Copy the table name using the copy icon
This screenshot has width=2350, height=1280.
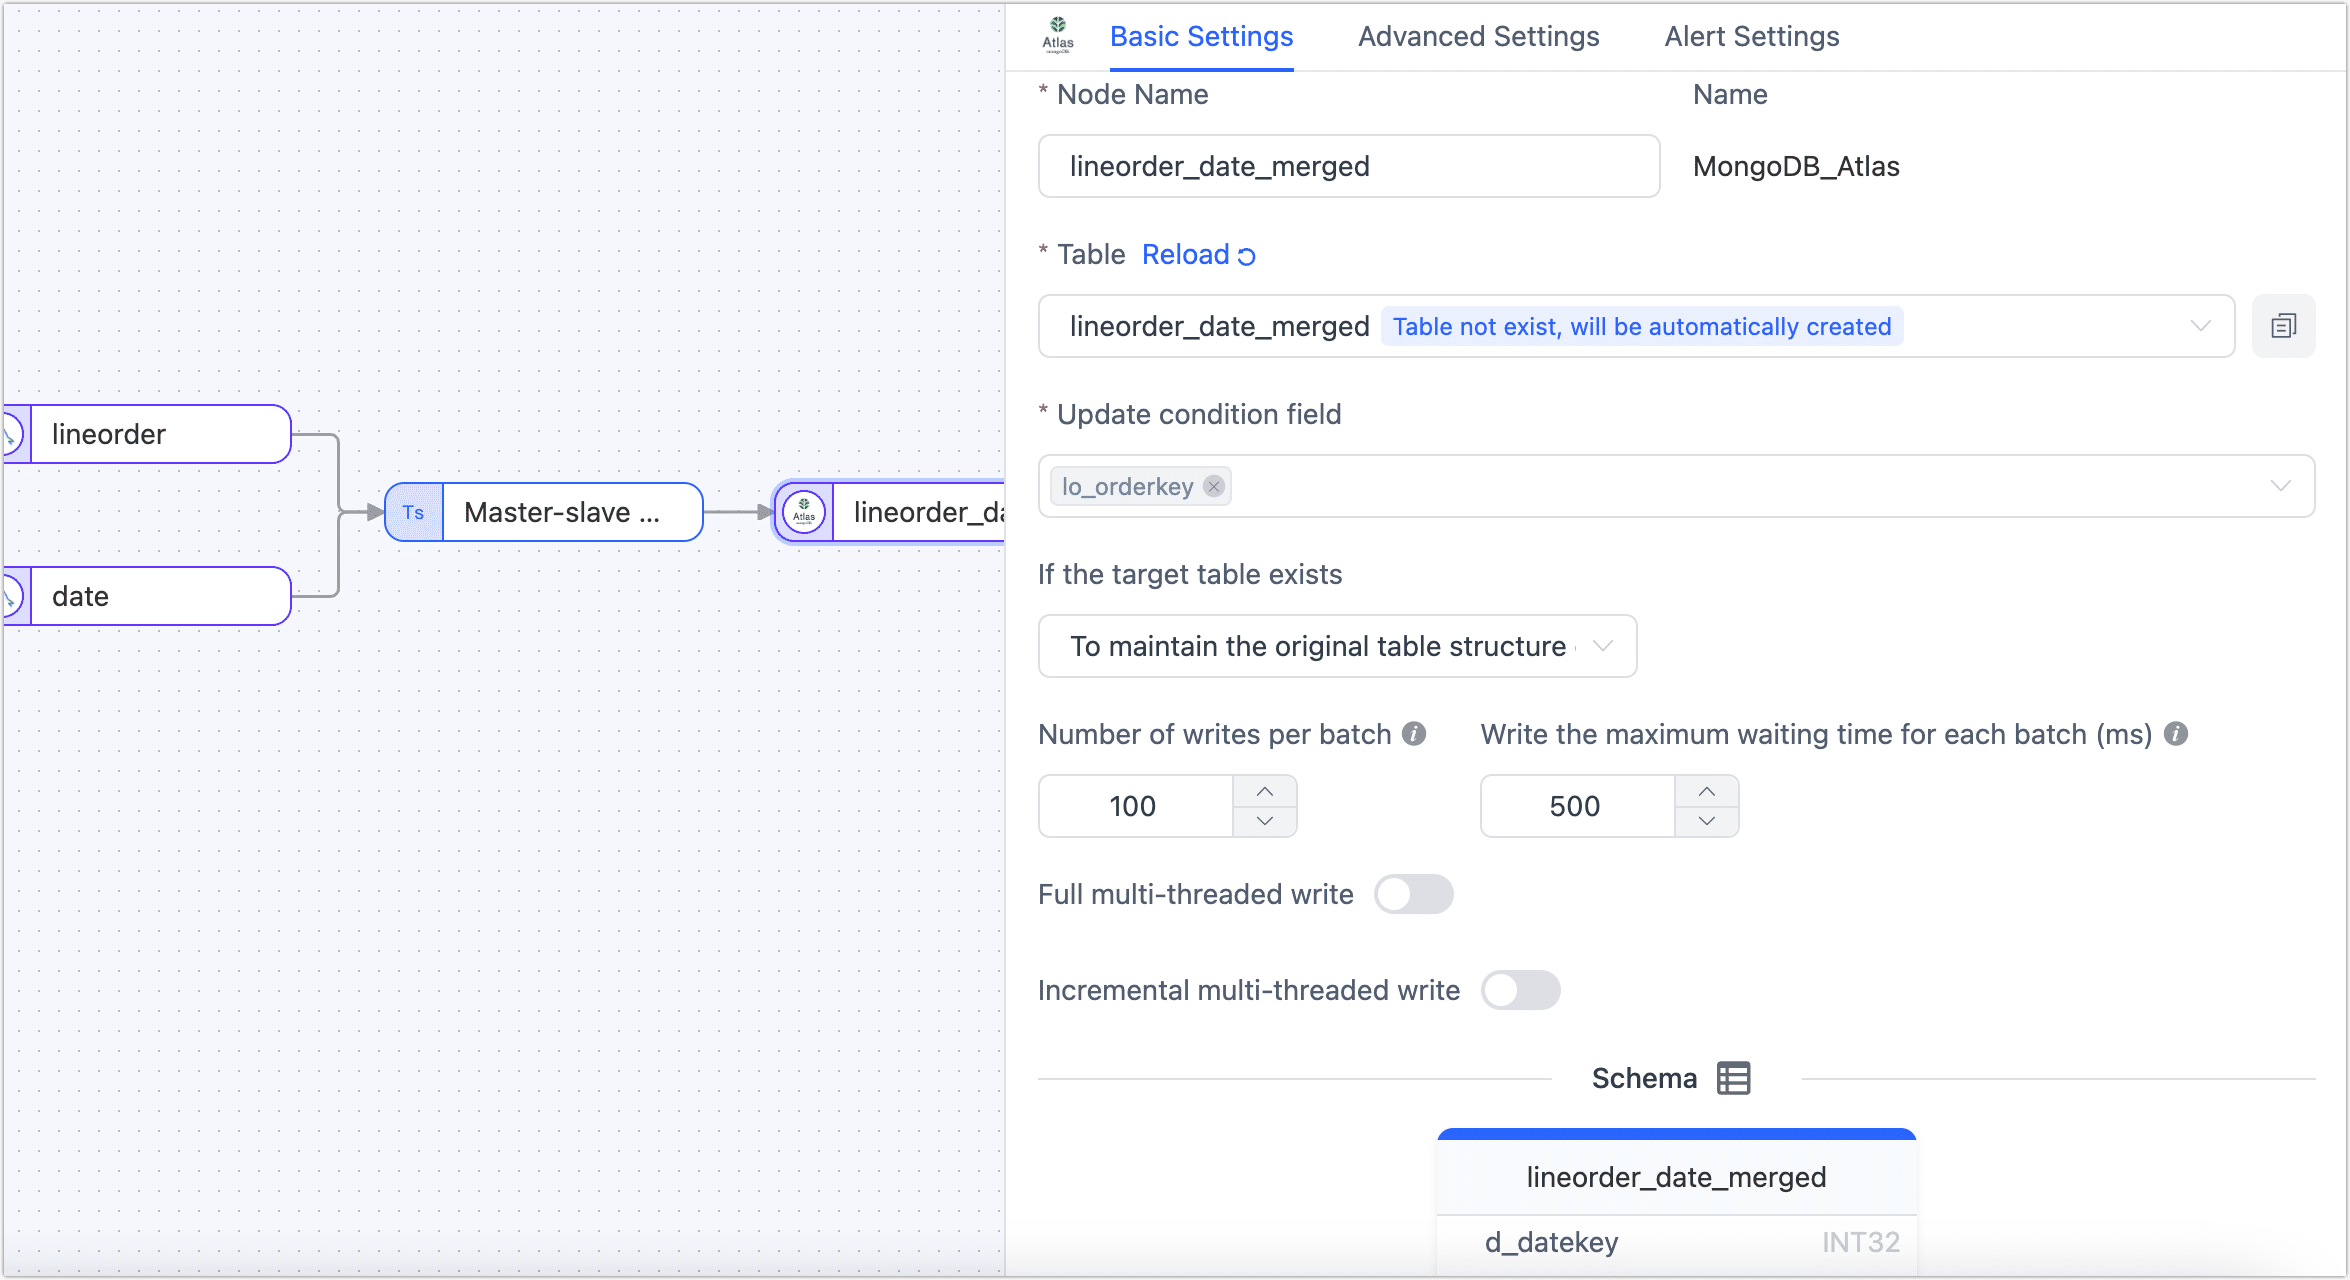(x=2283, y=326)
